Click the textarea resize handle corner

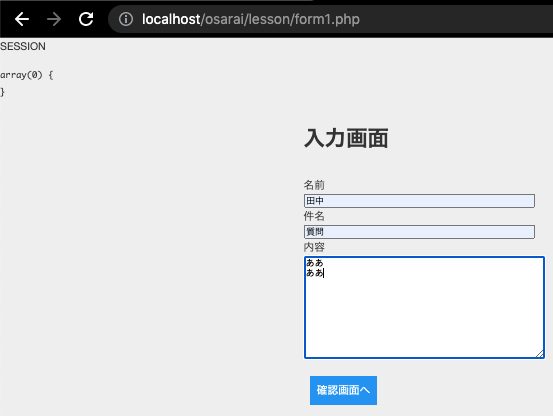pos(540,354)
